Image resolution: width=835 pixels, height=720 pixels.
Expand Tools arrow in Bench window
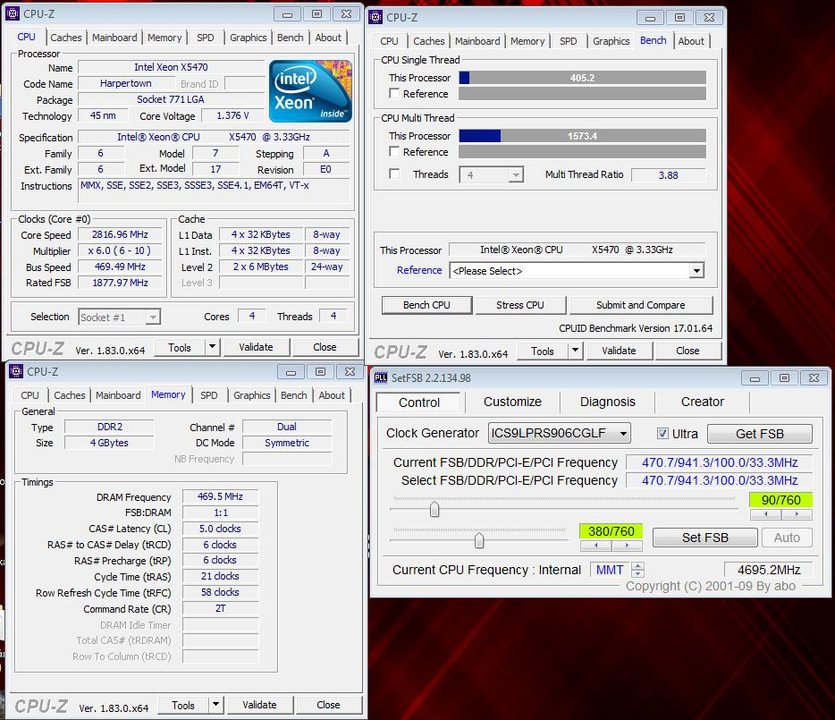575,350
